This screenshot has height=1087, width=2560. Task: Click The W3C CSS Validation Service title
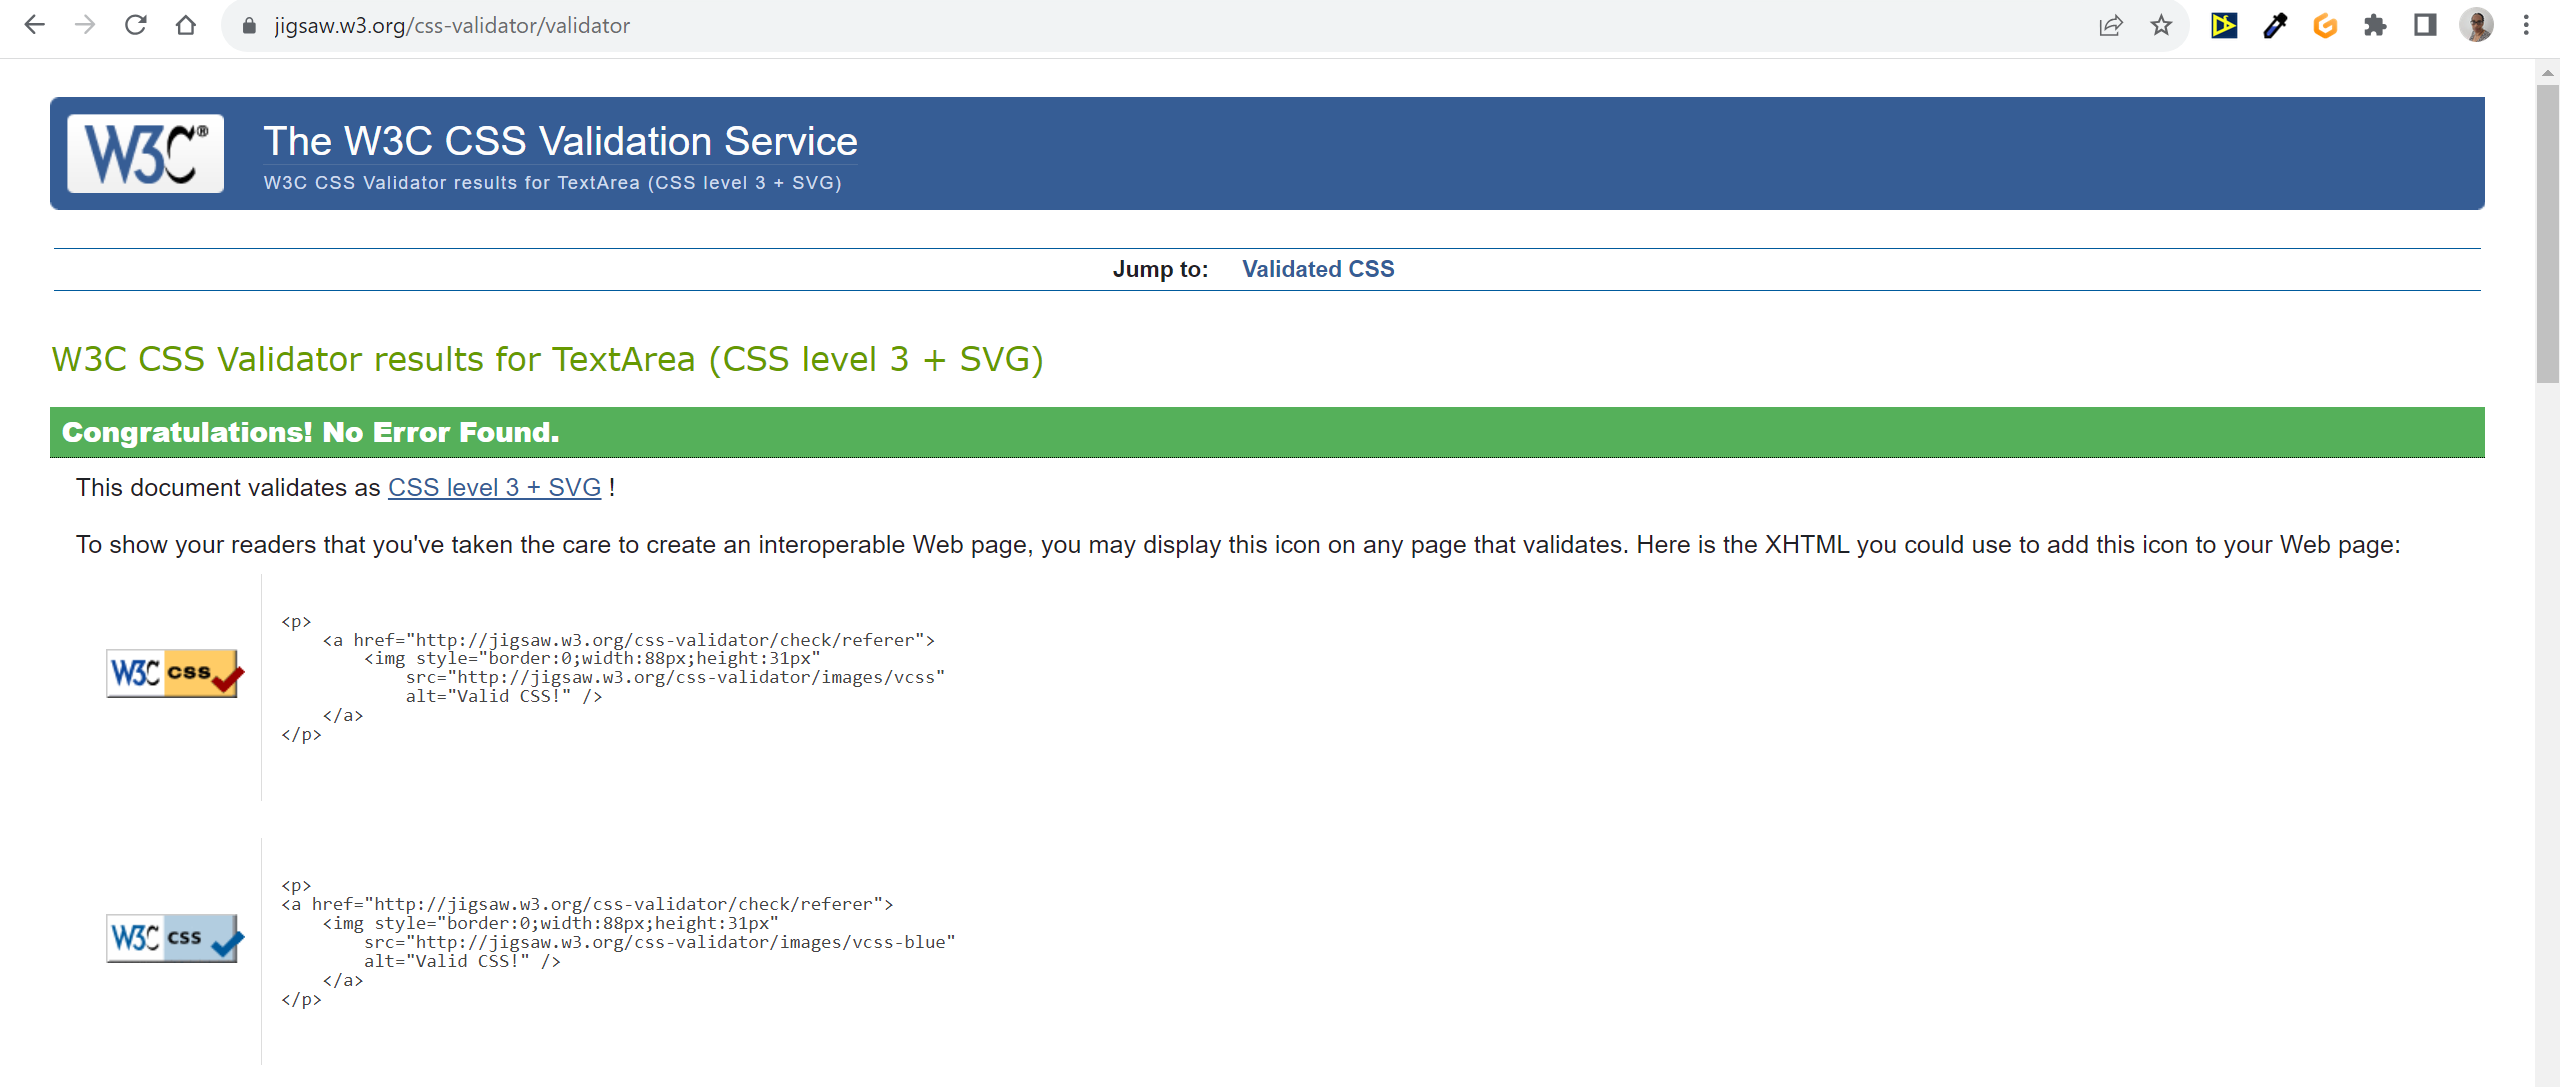tap(560, 141)
